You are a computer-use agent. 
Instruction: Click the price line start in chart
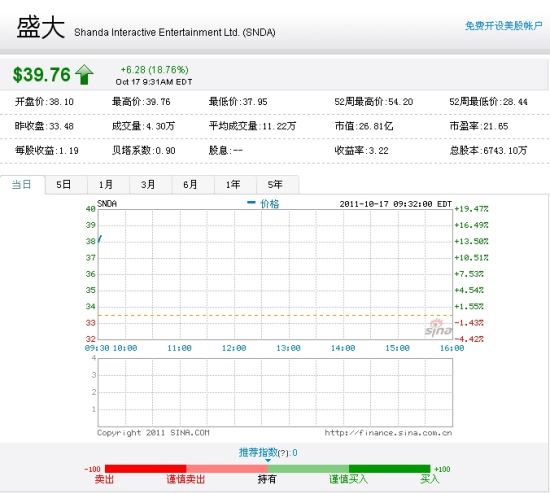[100, 239]
